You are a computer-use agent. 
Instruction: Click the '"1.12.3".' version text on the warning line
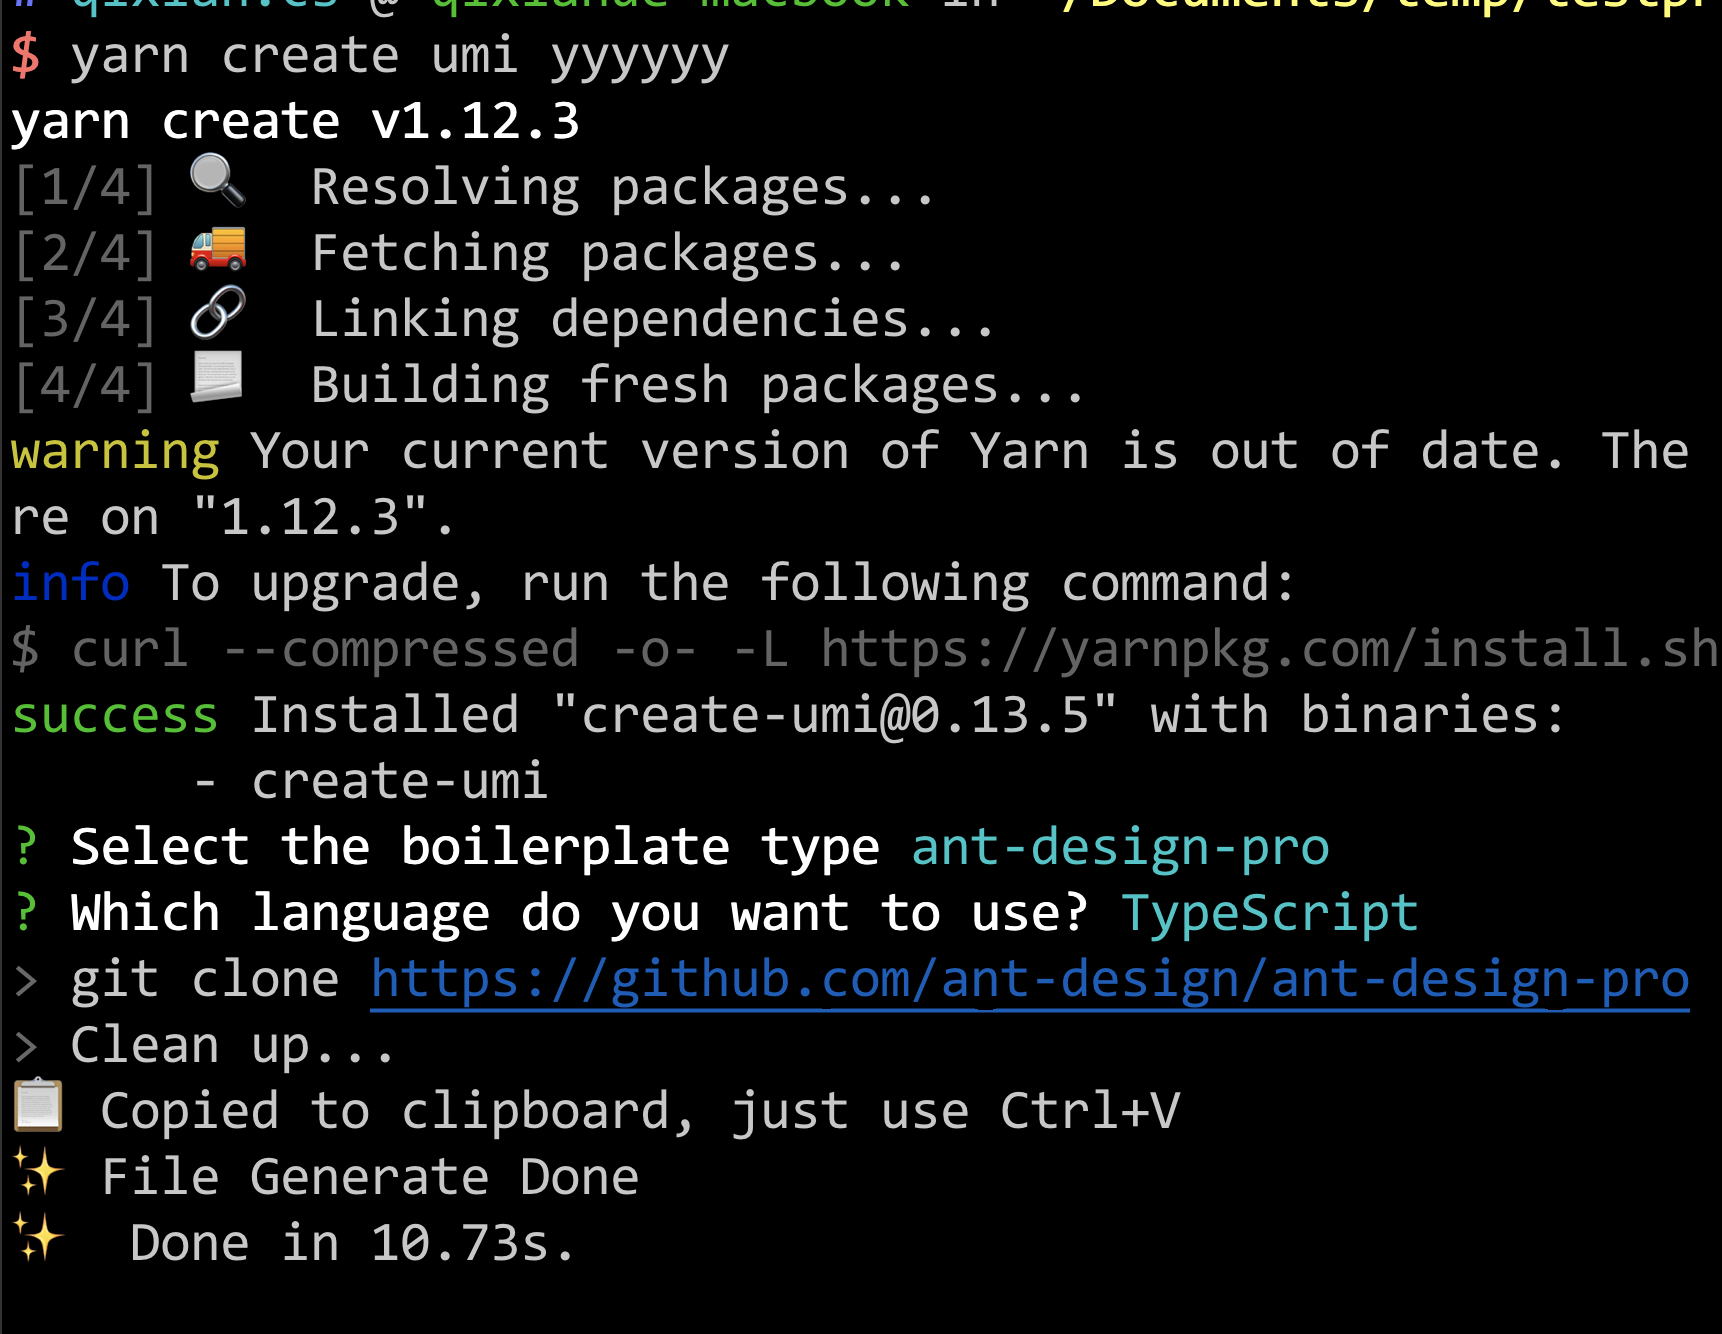324,518
